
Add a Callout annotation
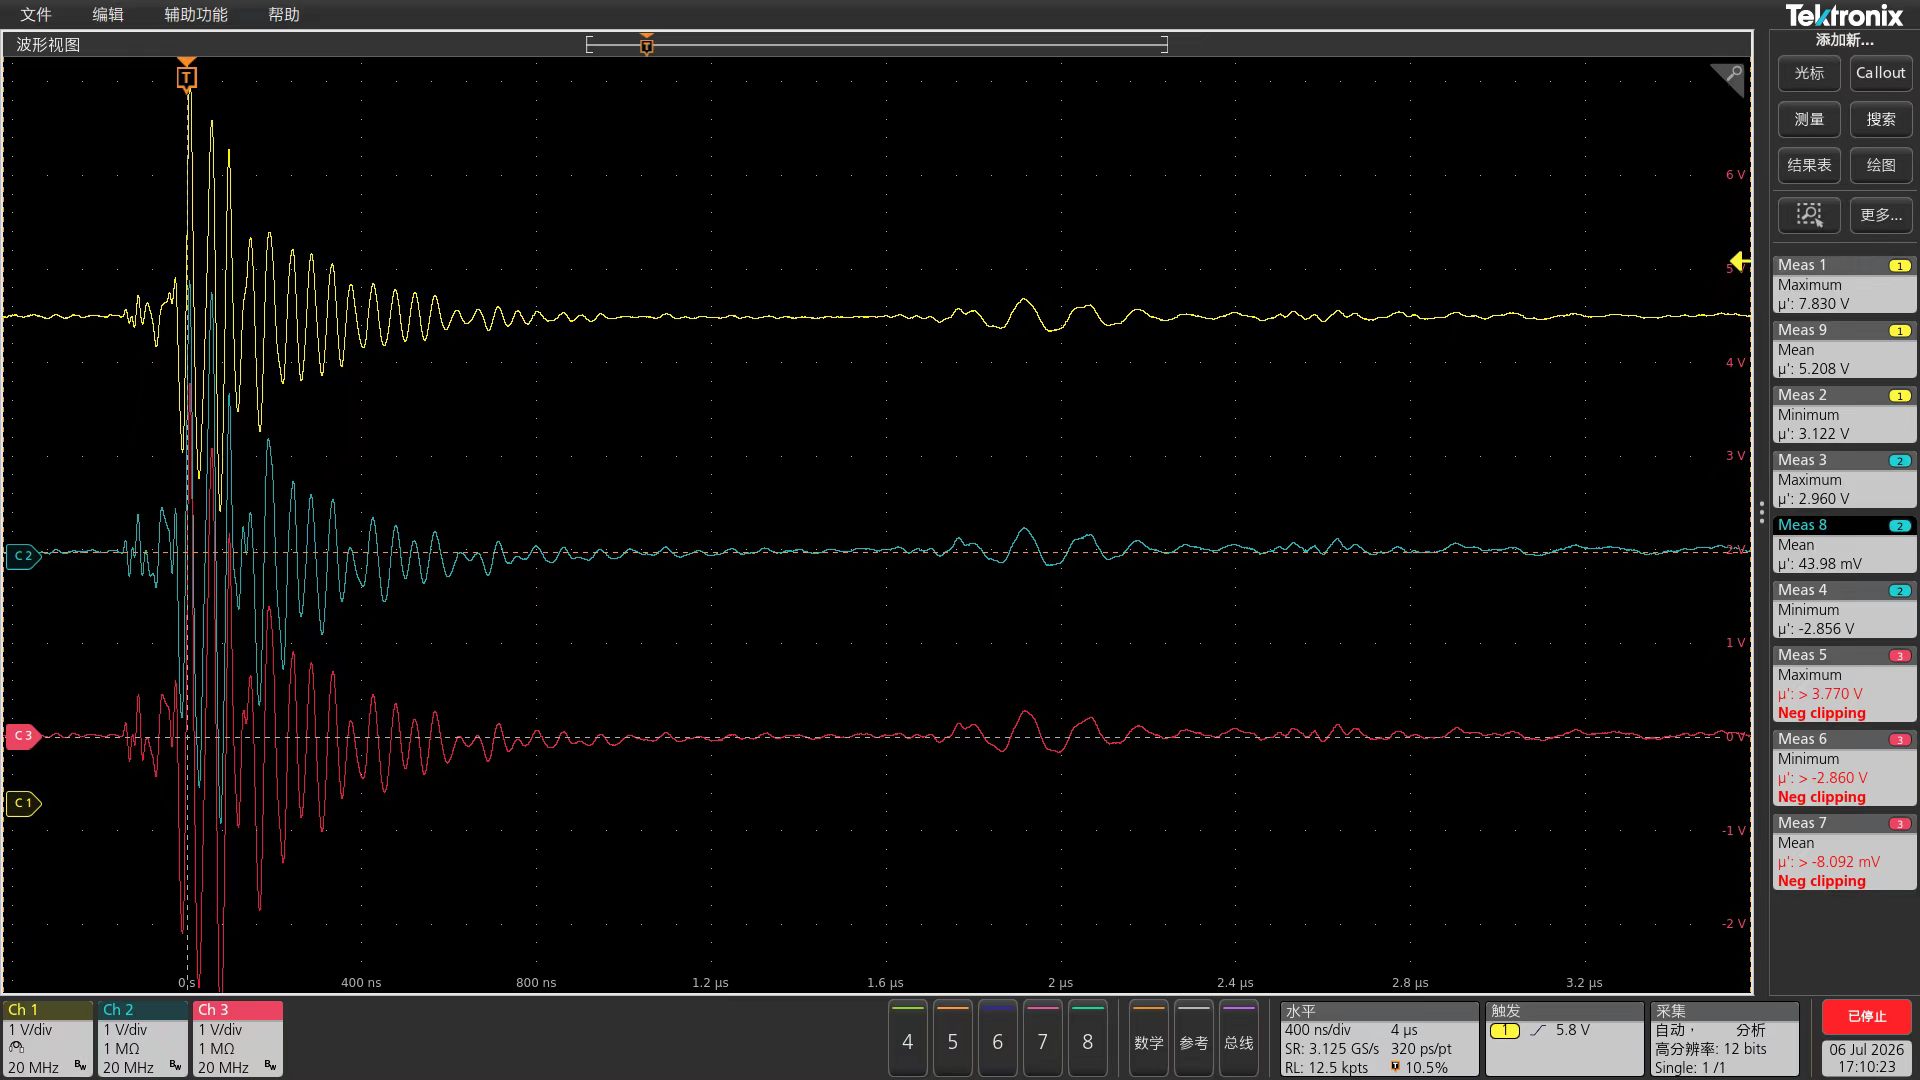coord(1880,73)
